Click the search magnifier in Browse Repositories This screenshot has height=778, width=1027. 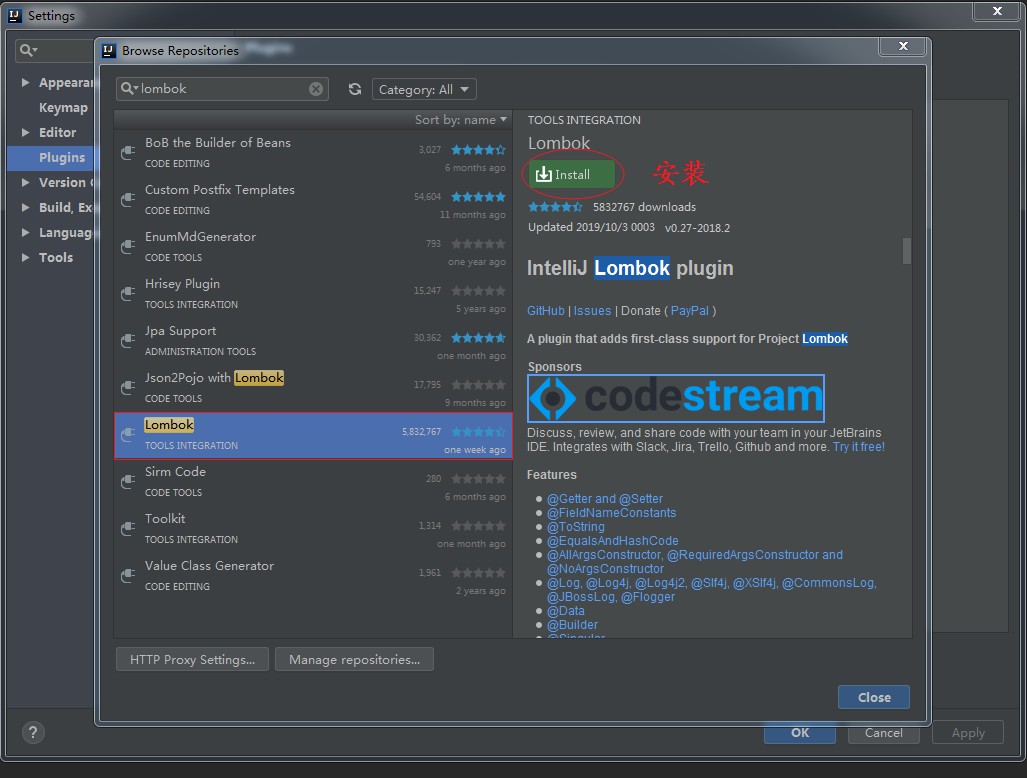point(129,88)
